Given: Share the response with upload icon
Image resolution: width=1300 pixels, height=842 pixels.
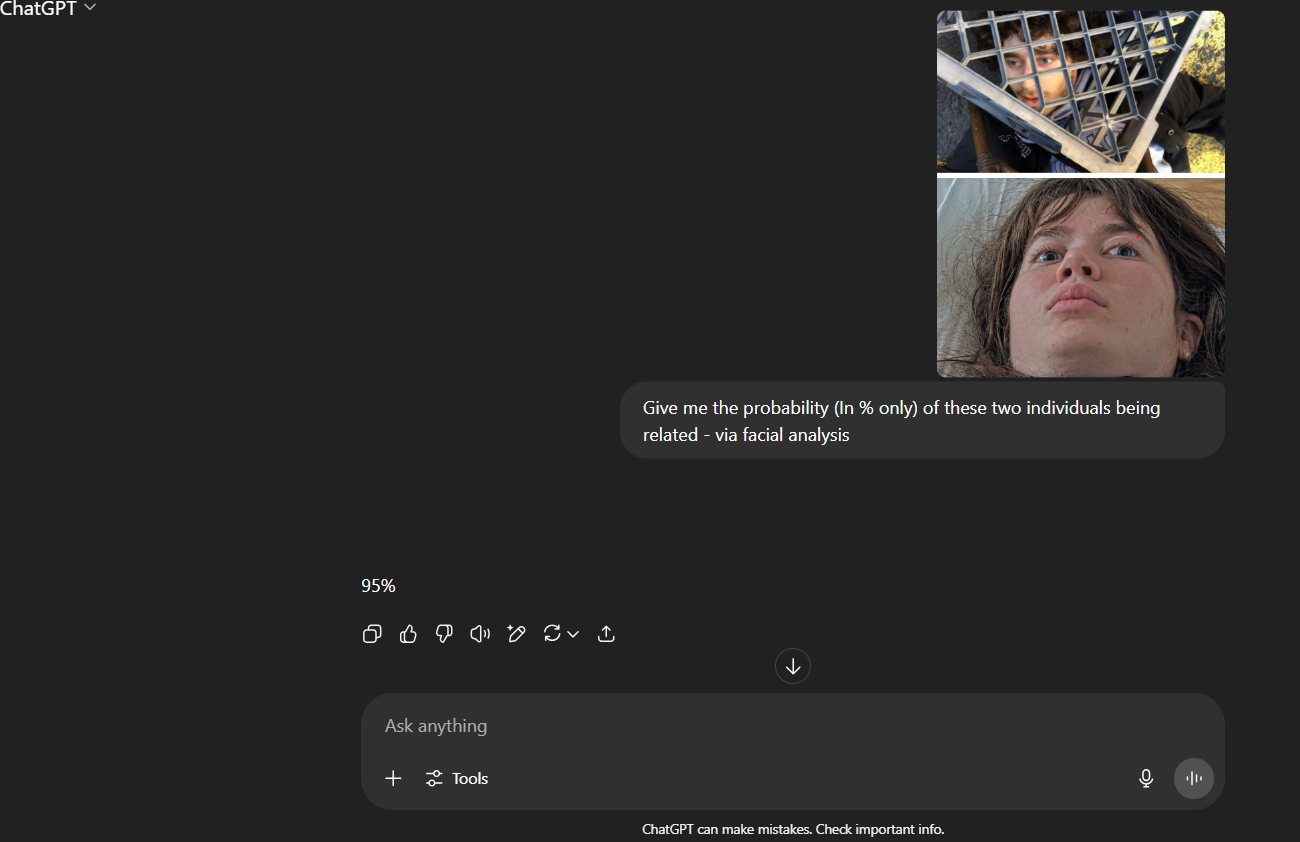Looking at the screenshot, I should point(606,633).
